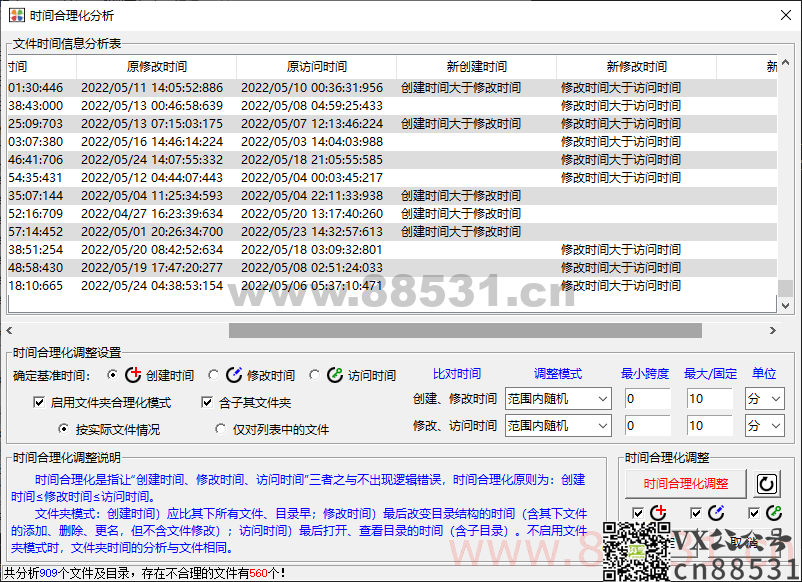Screen dimensions: 802x582
Task: Select 仅对列表中的文件 radio option
Action: [x=220, y=429]
